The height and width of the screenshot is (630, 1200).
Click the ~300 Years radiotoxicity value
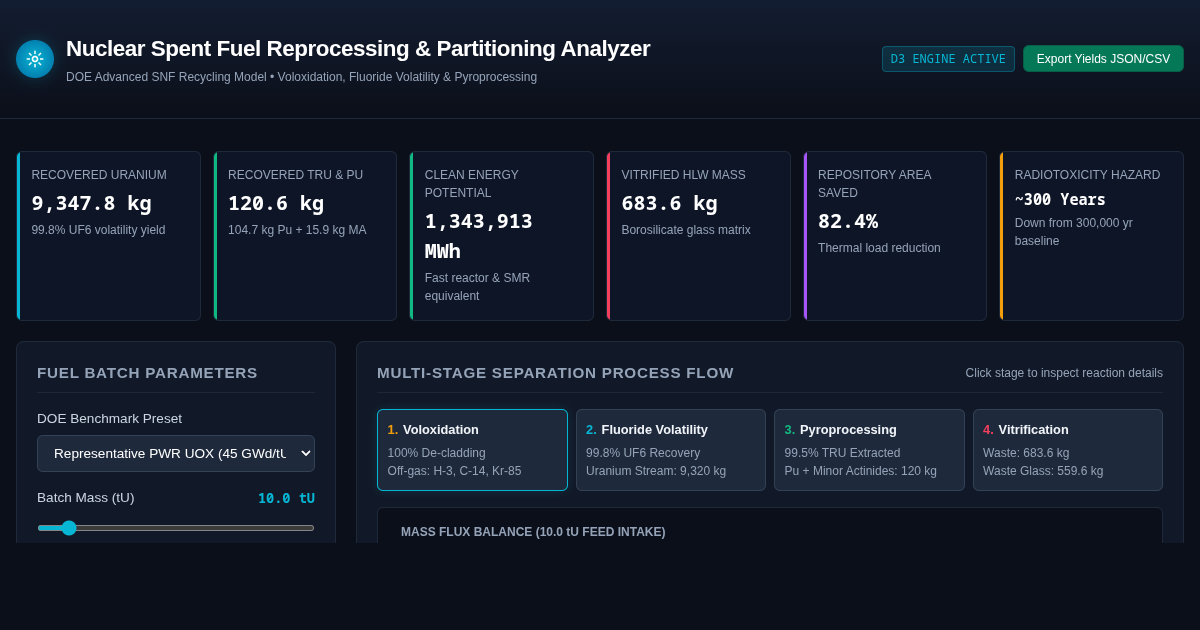click(x=1060, y=200)
